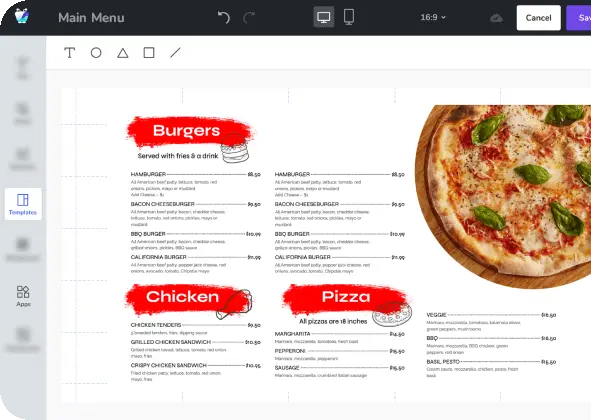Select the Triangle shape tool
This screenshot has height=420, width=591.
click(x=122, y=53)
